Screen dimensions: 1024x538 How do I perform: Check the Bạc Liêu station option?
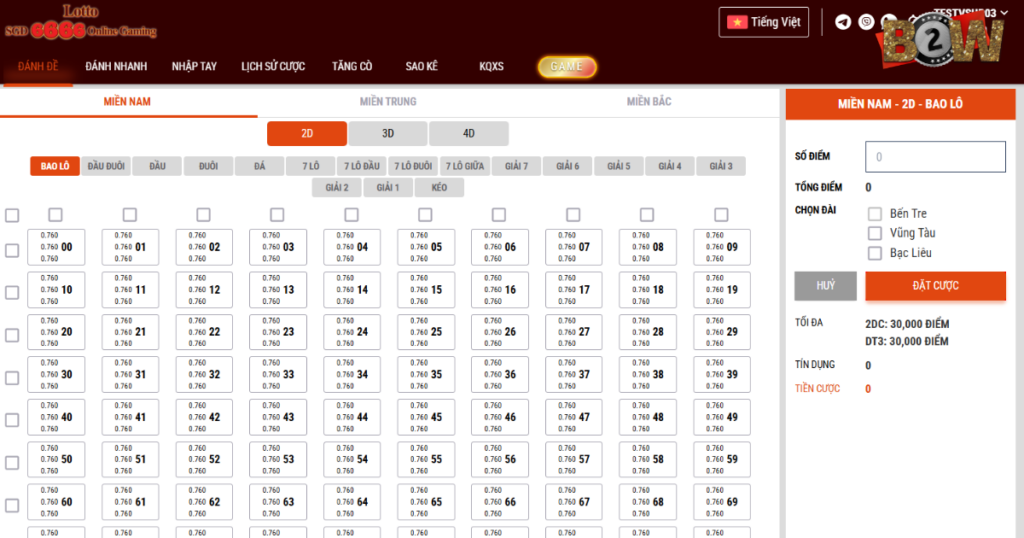point(874,253)
